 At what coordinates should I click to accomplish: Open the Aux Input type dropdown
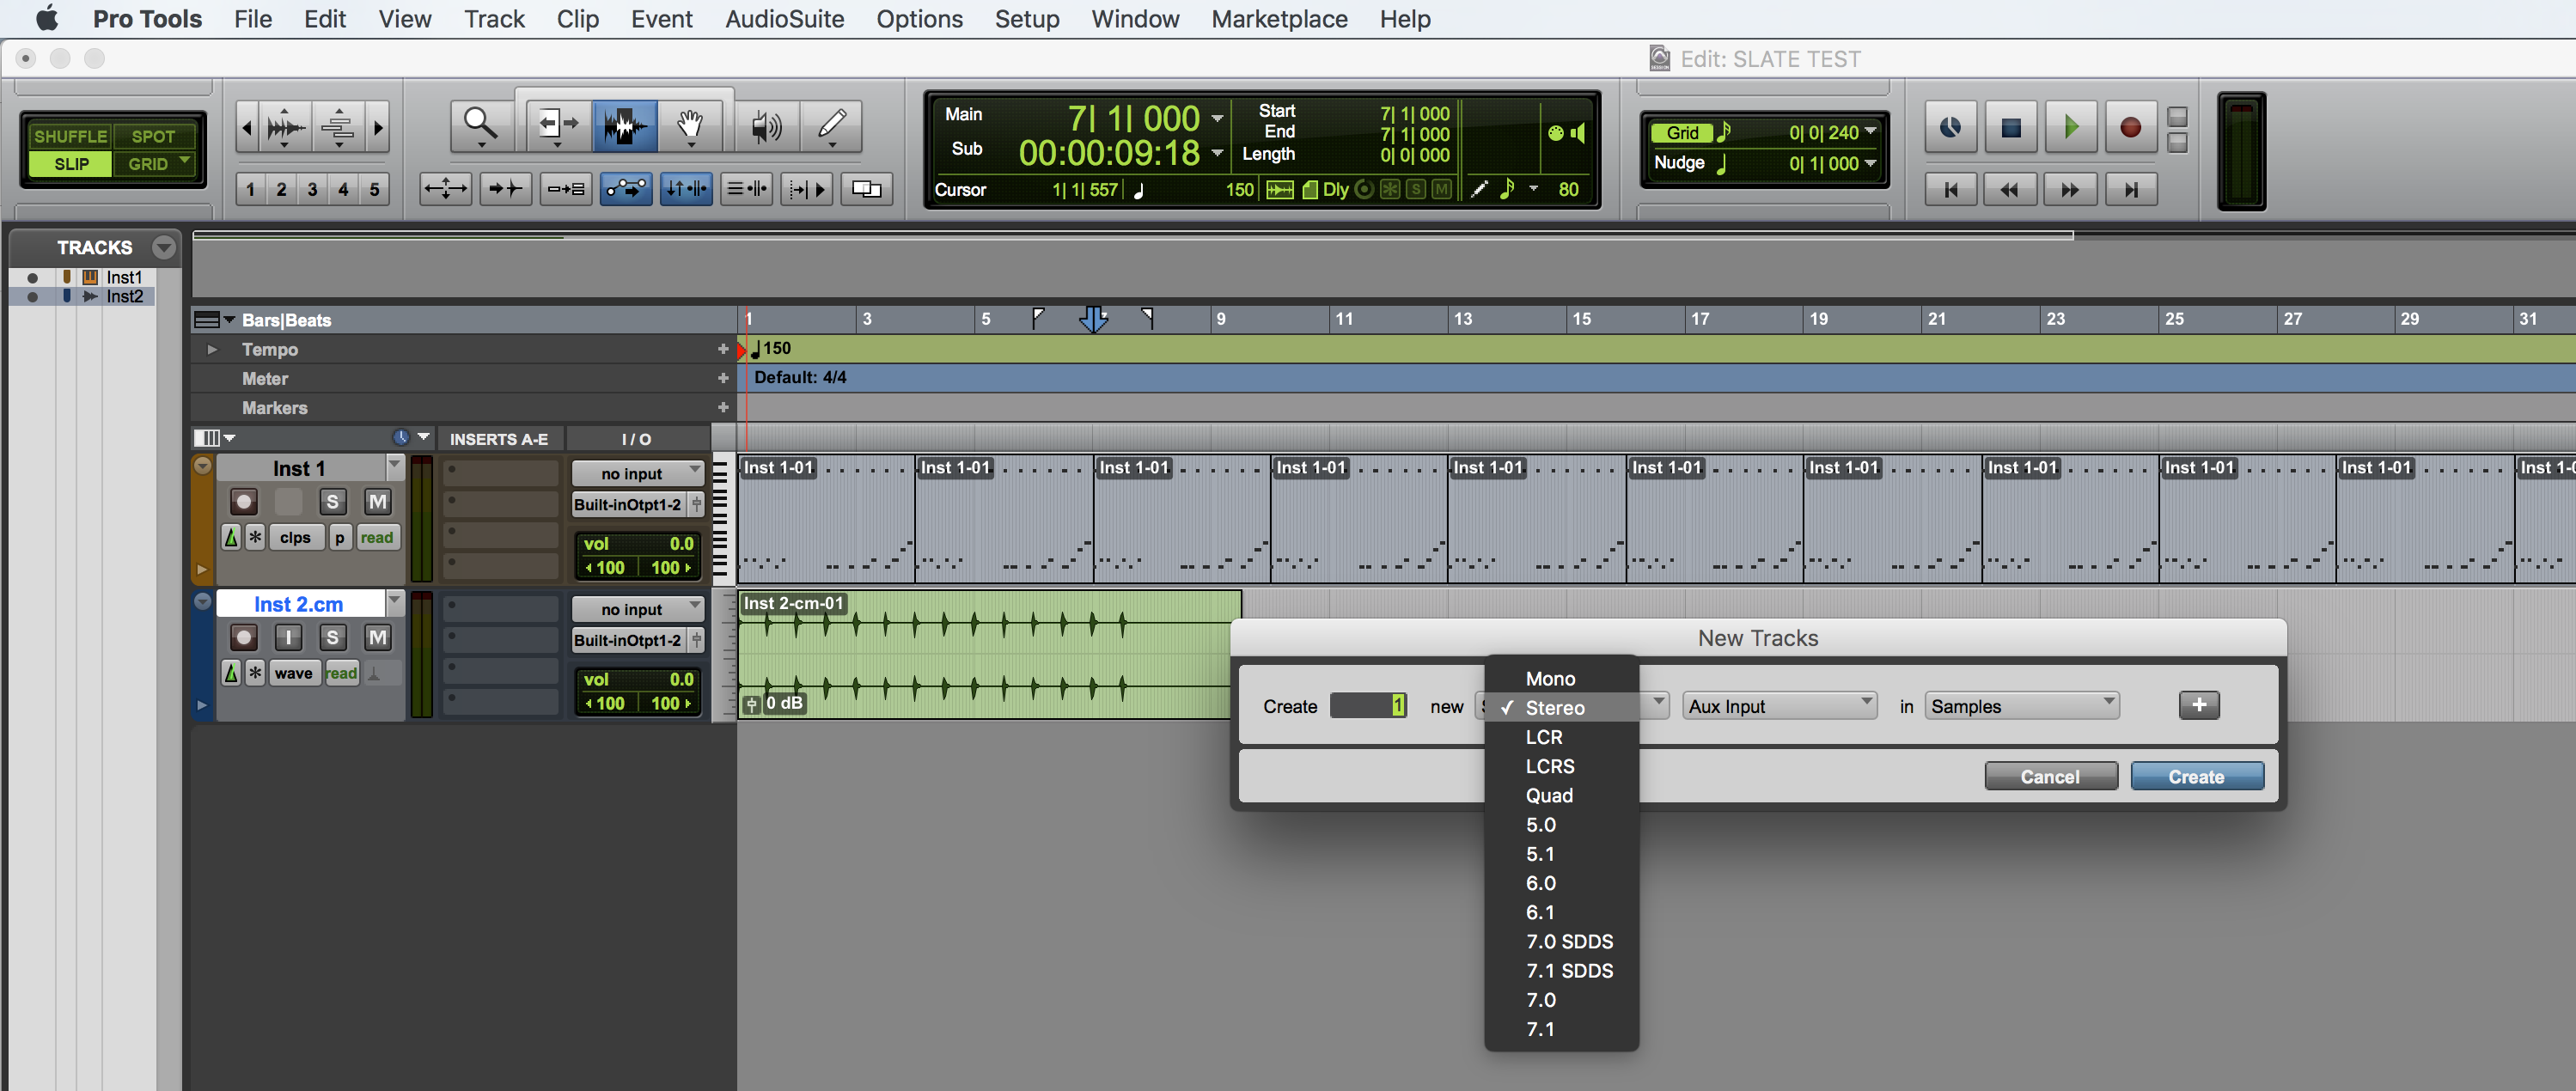click(x=1778, y=705)
